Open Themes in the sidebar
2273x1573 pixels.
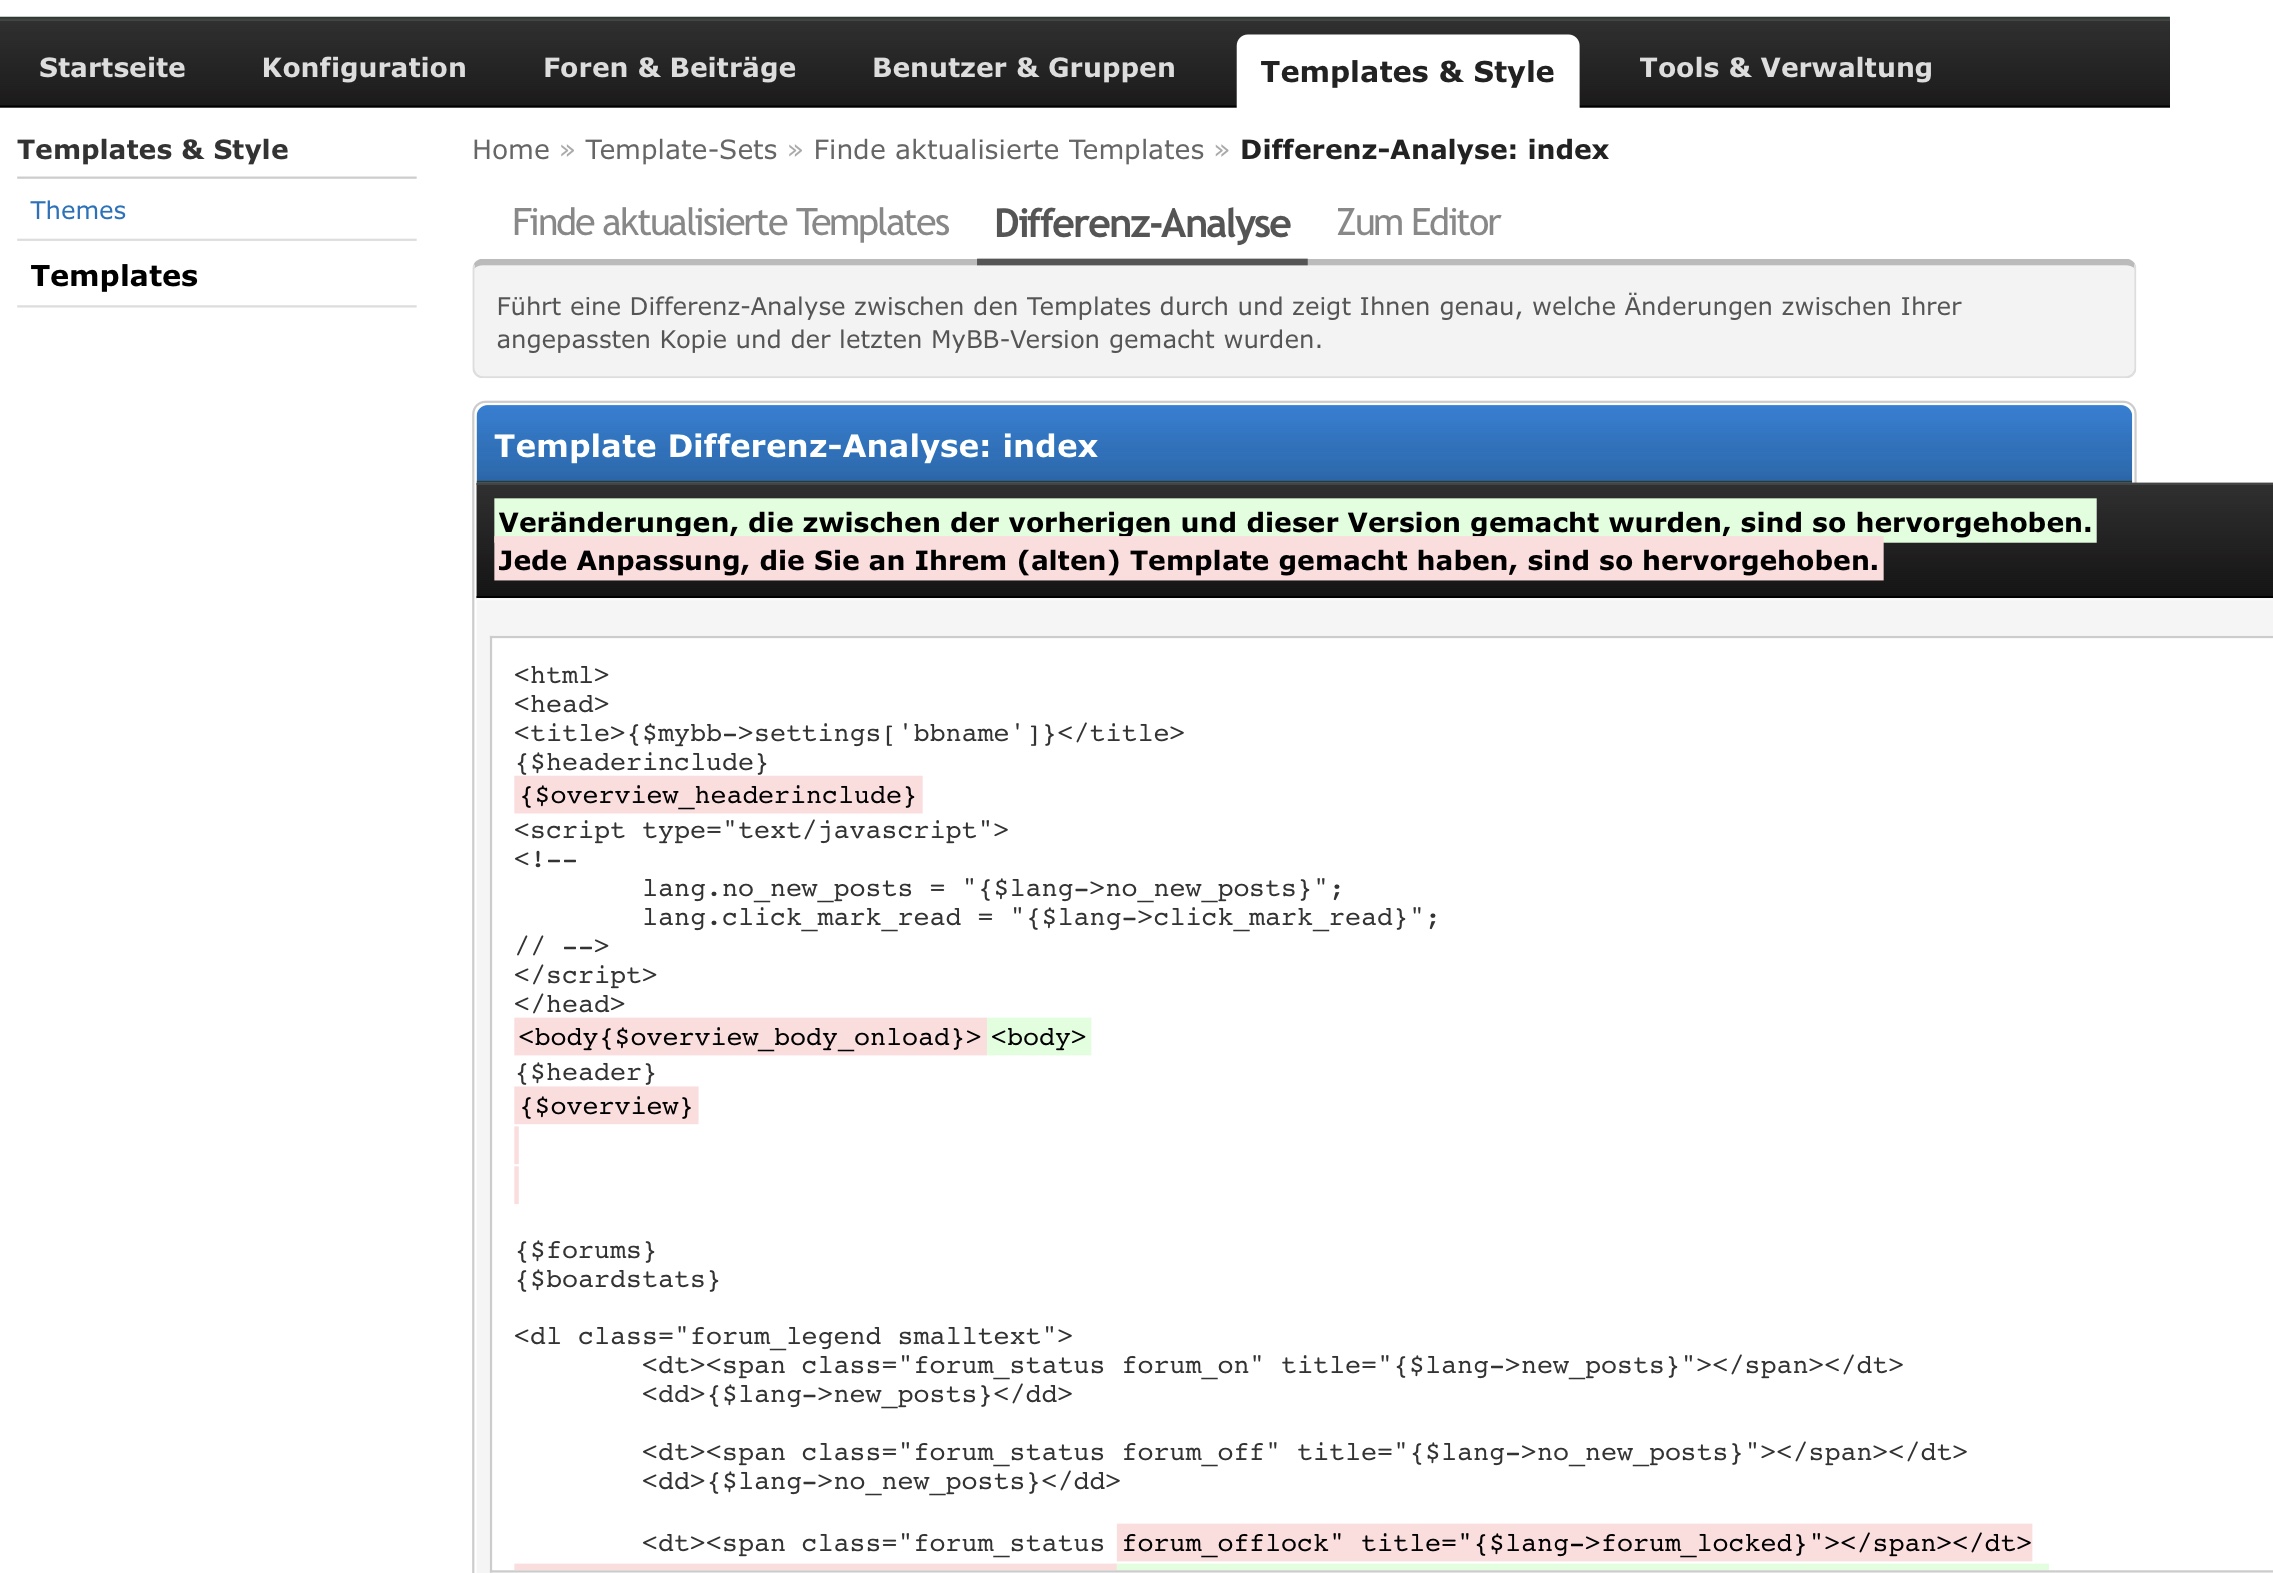[x=78, y=211]
